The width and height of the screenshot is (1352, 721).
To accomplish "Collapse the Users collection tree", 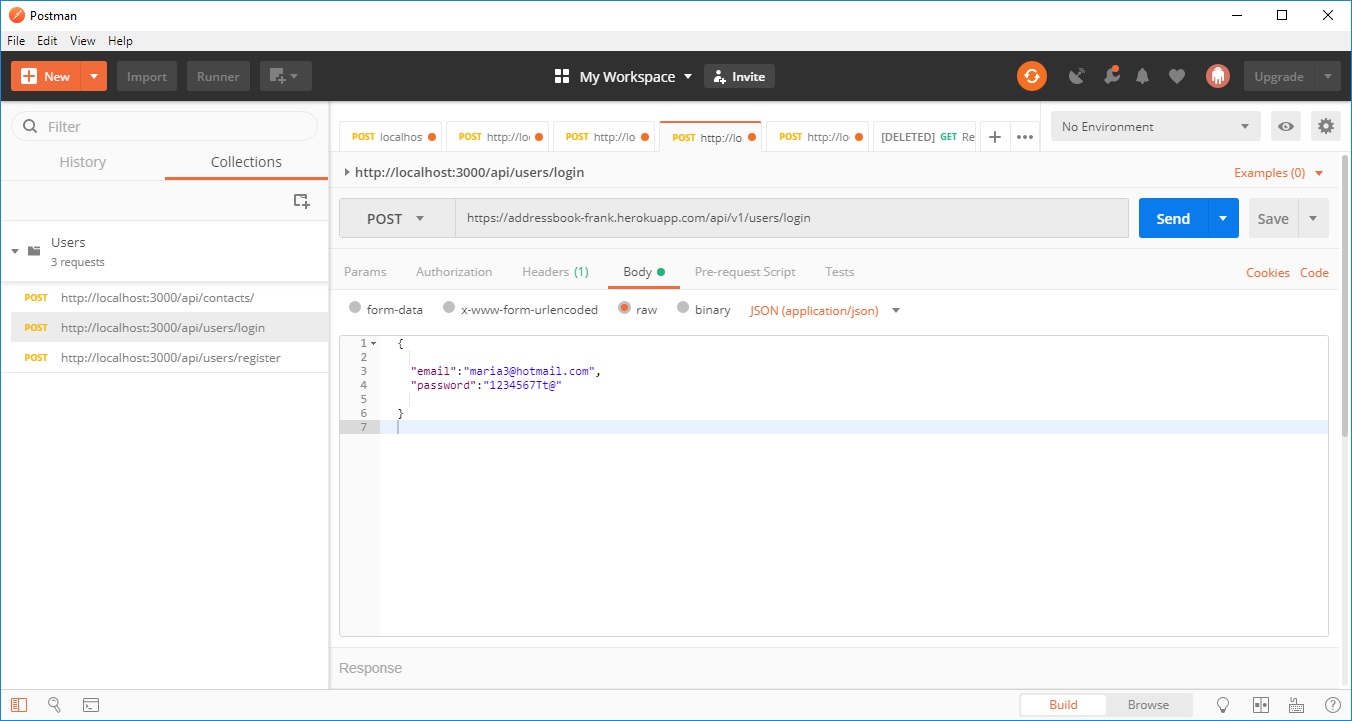I will coord(15,251).
